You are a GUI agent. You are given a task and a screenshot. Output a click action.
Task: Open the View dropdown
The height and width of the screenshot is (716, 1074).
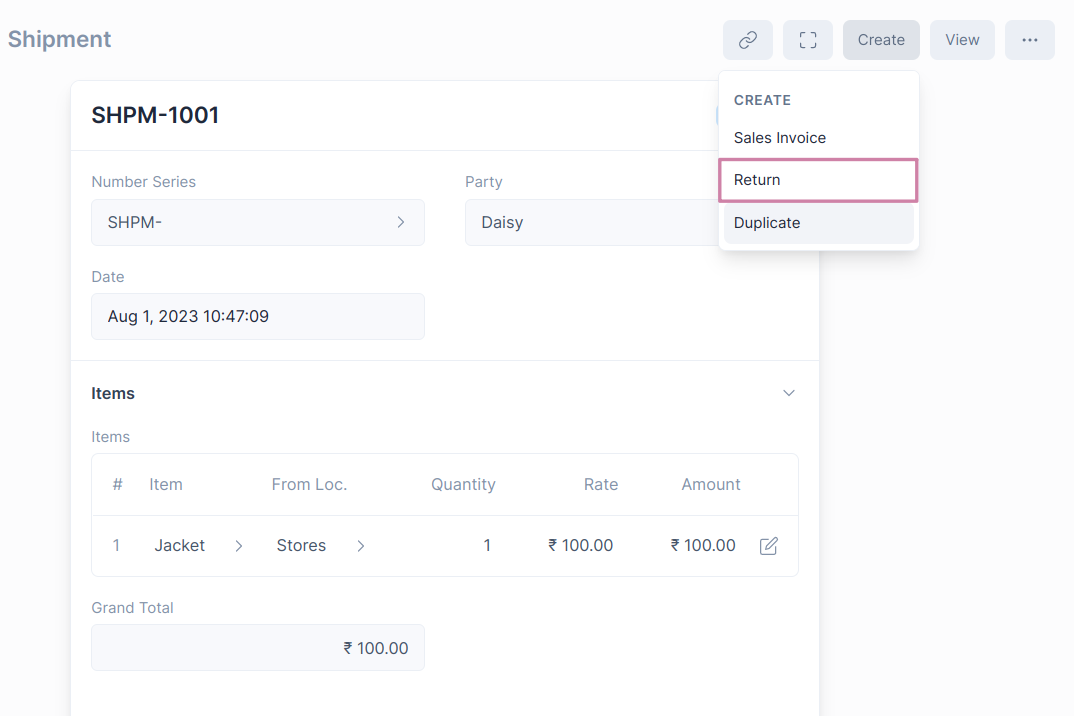click(x=962, y=40)
